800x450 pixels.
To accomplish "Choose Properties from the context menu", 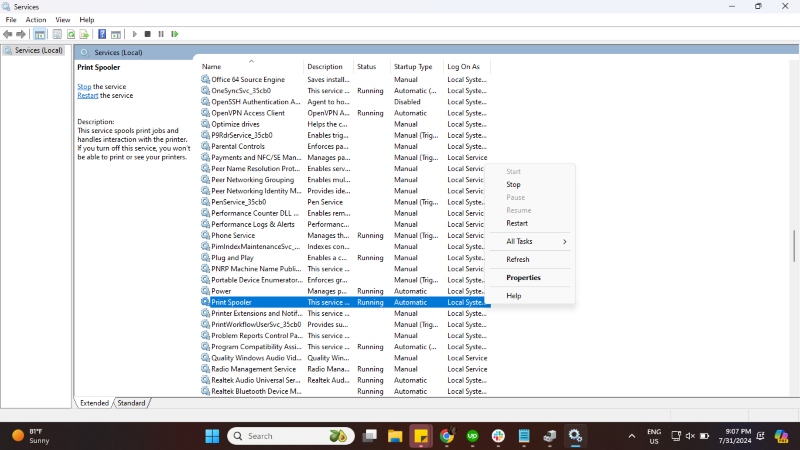I will click(x=523, y=278).
